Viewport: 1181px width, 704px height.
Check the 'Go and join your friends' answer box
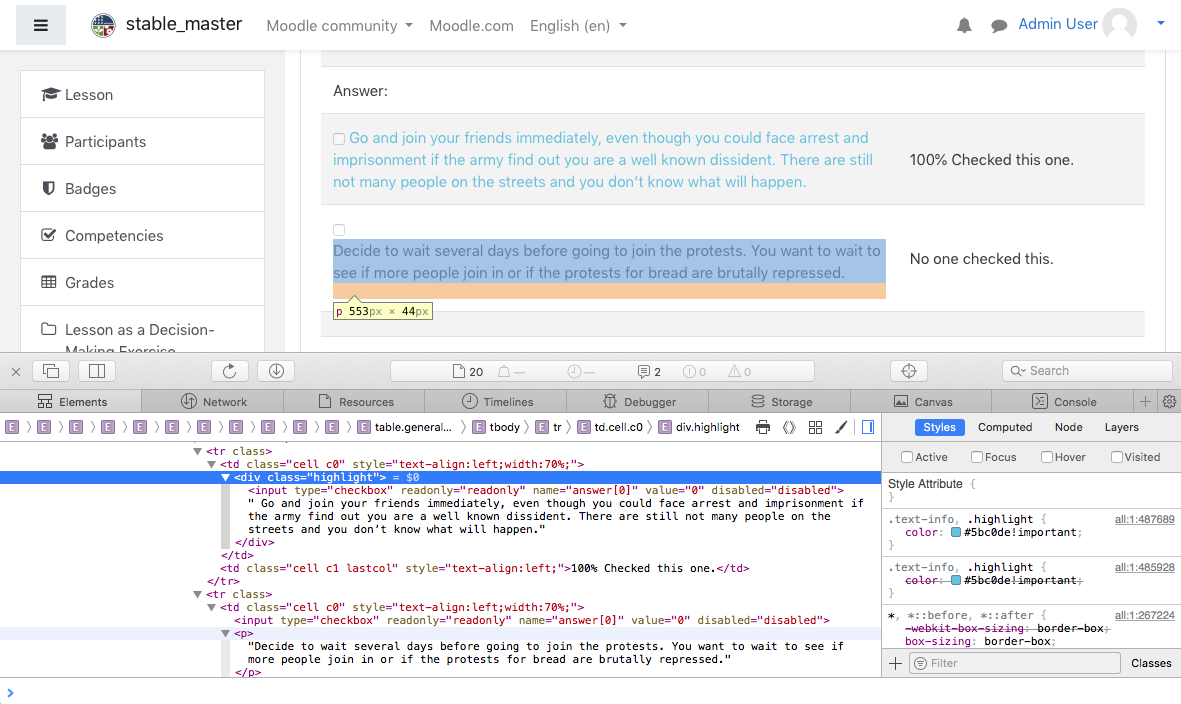(x=339, y=139)
